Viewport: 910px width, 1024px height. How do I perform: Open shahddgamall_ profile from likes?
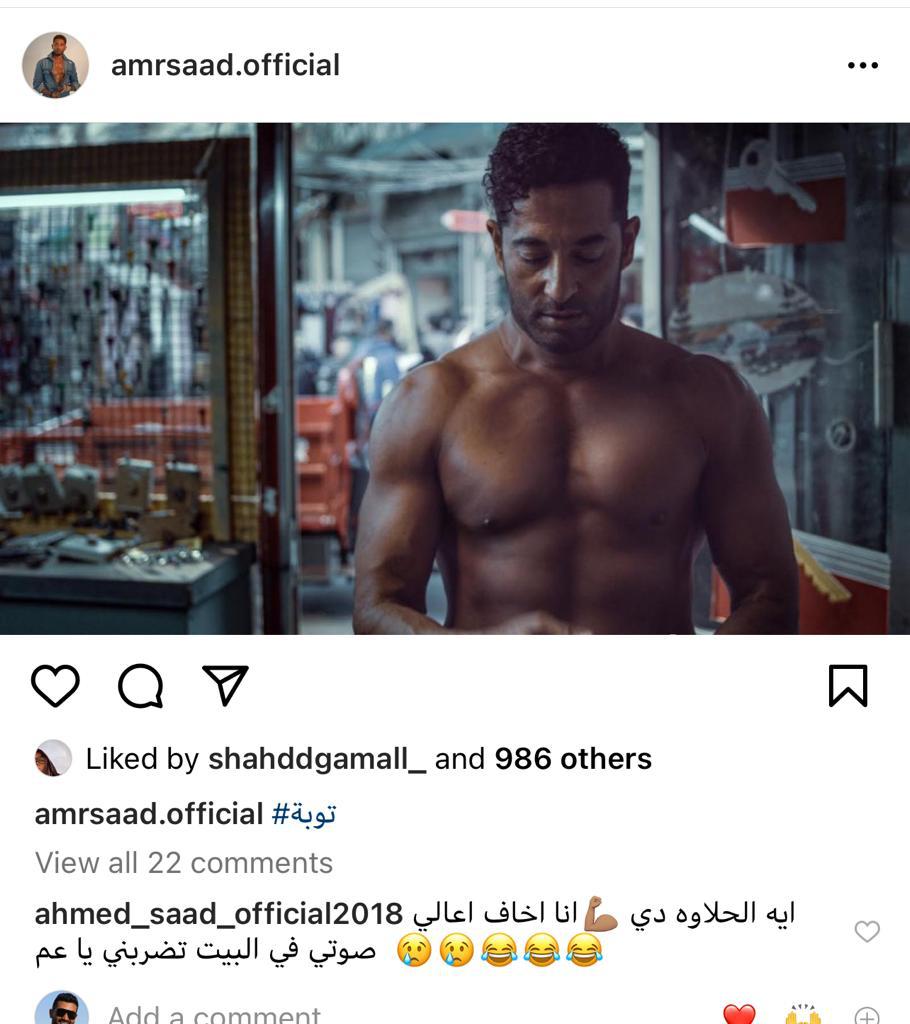point(317,759)
